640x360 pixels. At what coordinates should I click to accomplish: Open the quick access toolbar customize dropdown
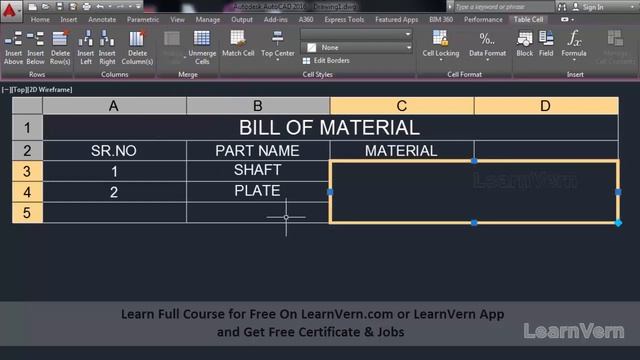[x=138, y=7]
